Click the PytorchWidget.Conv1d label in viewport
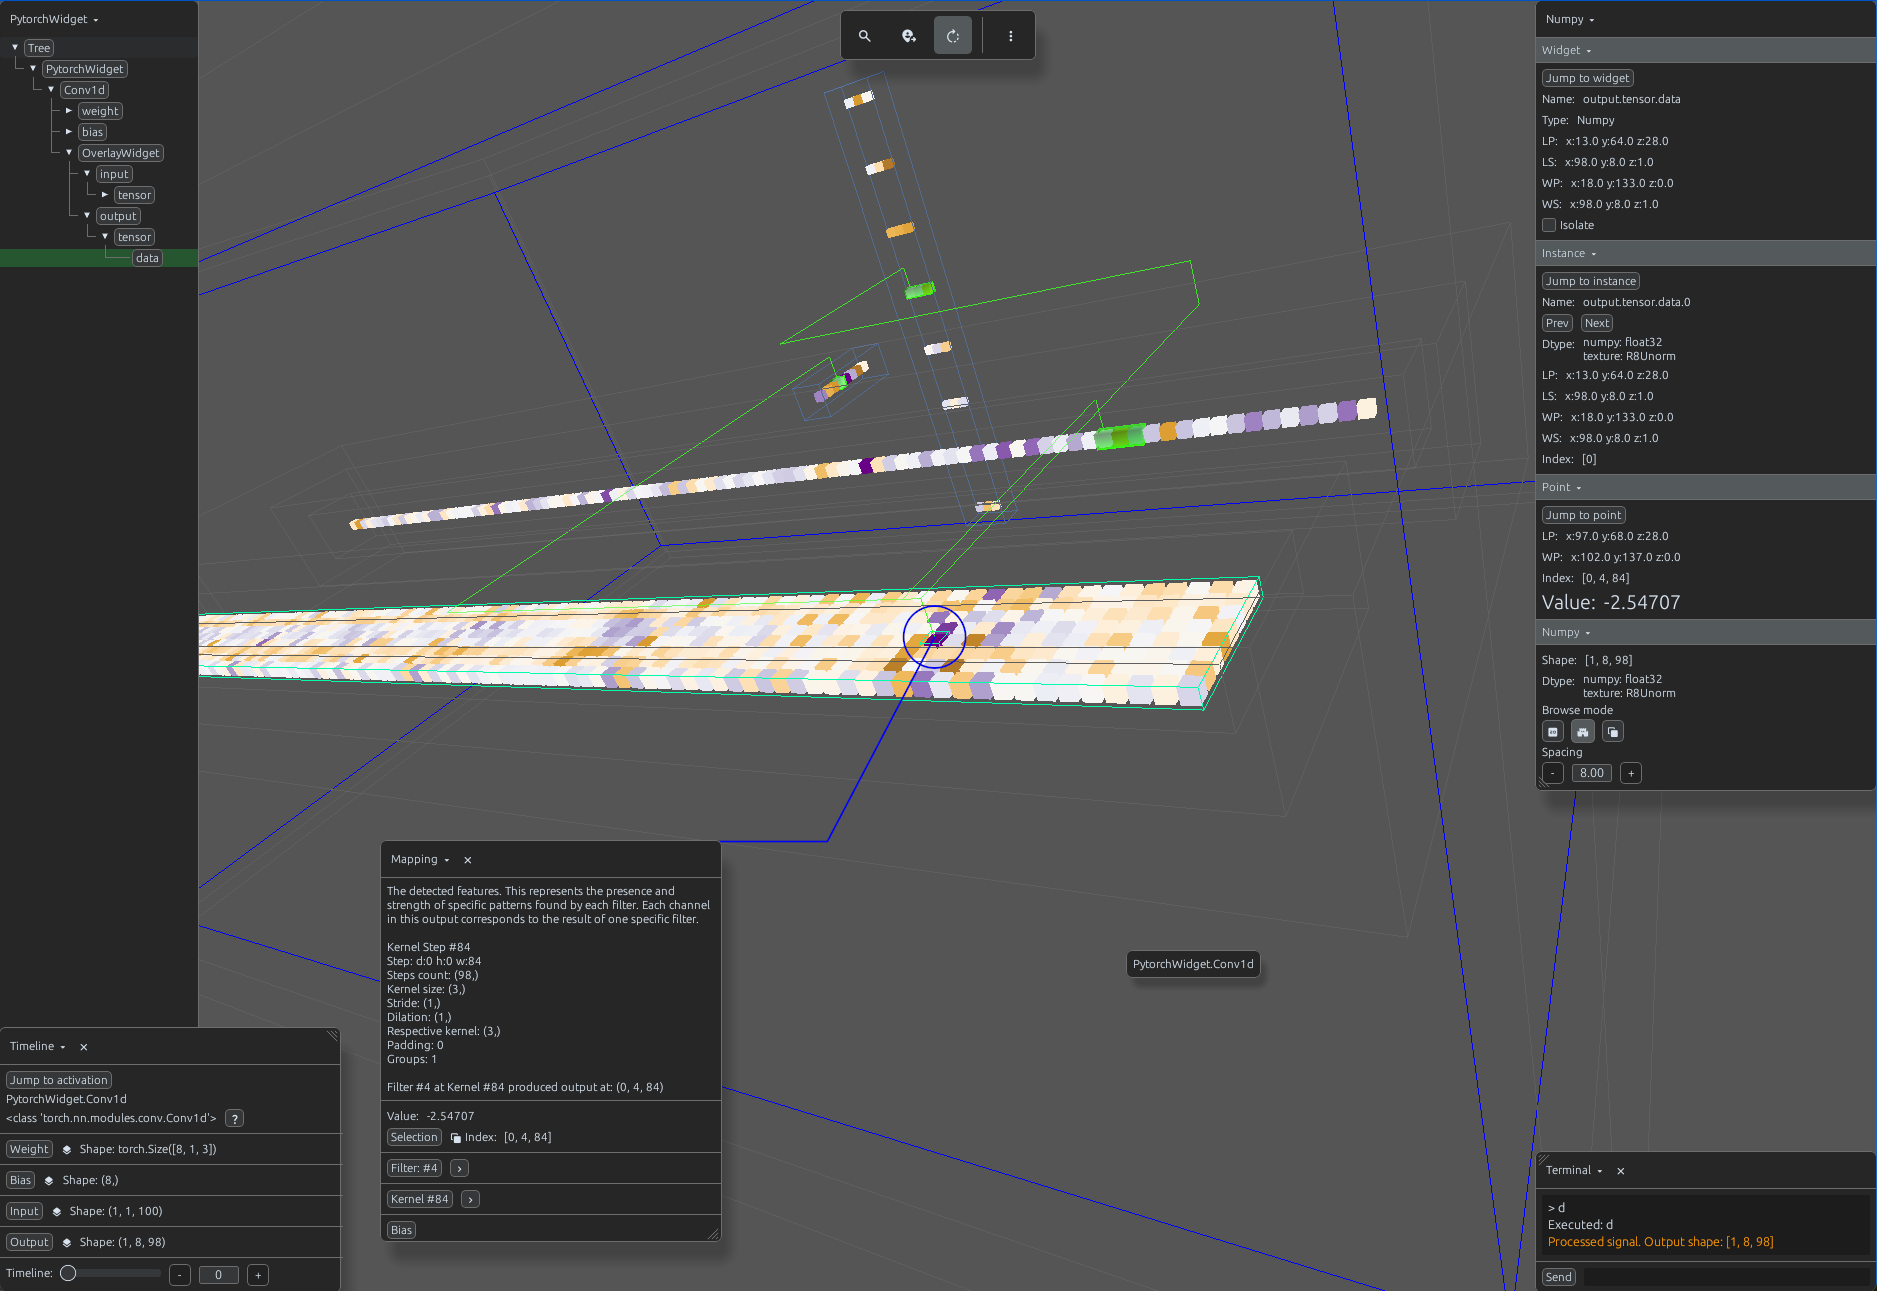Screen dimensions: 1877x1291 point(1193,964)
